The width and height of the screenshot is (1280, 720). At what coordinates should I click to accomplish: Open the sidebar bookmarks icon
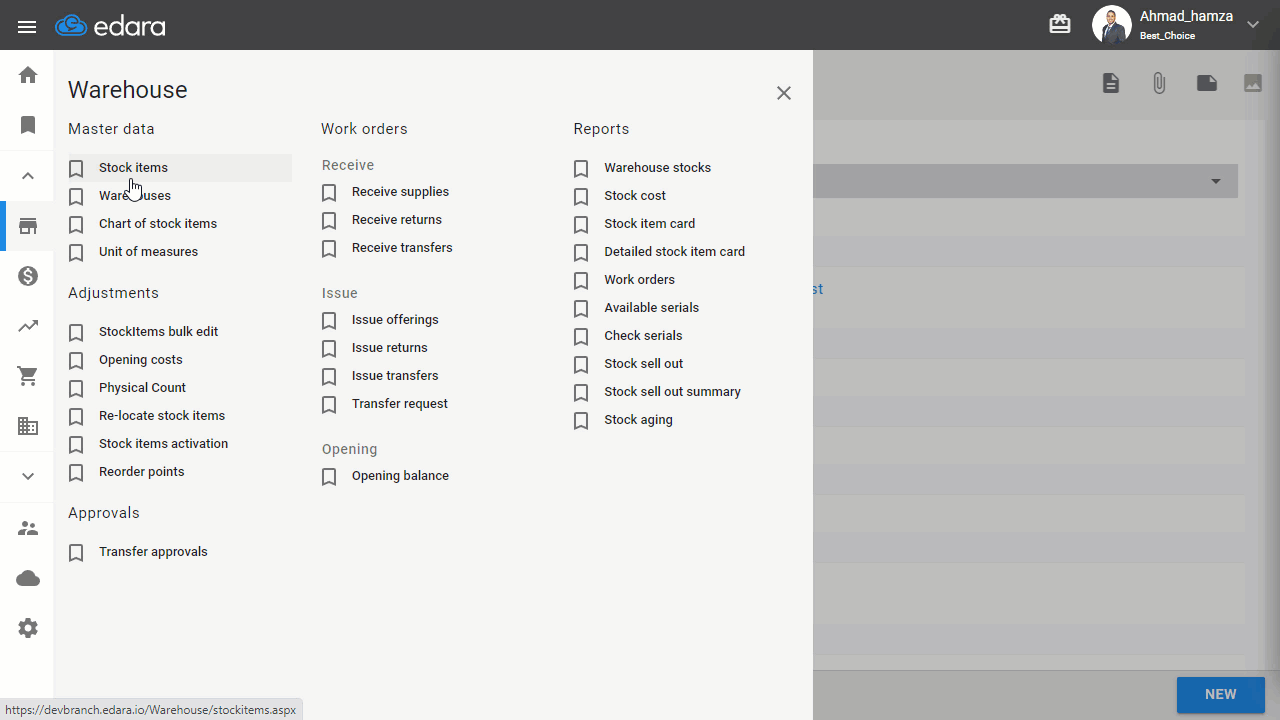[x=28, y=125]
